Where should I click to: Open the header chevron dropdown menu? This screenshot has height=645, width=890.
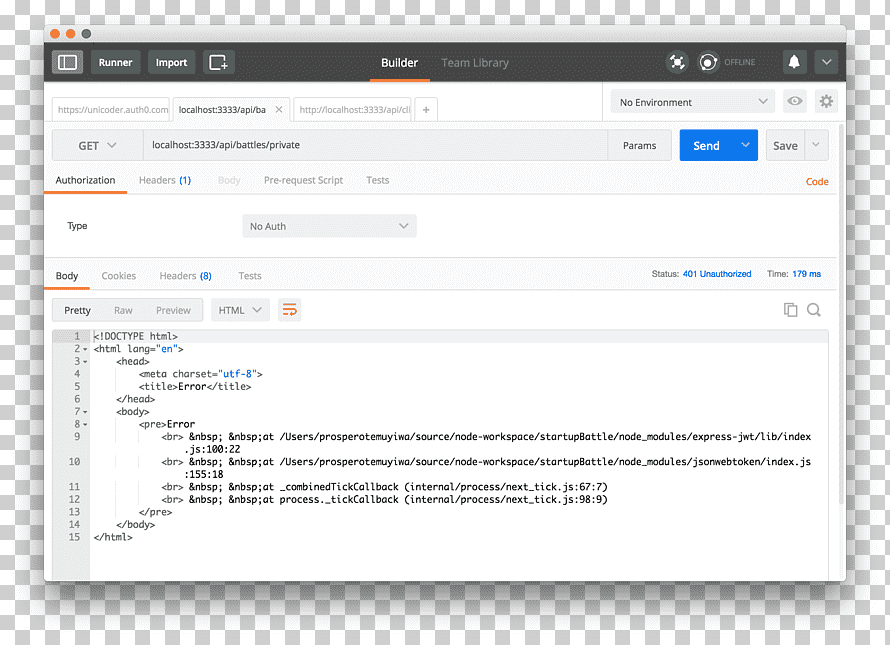826,62
